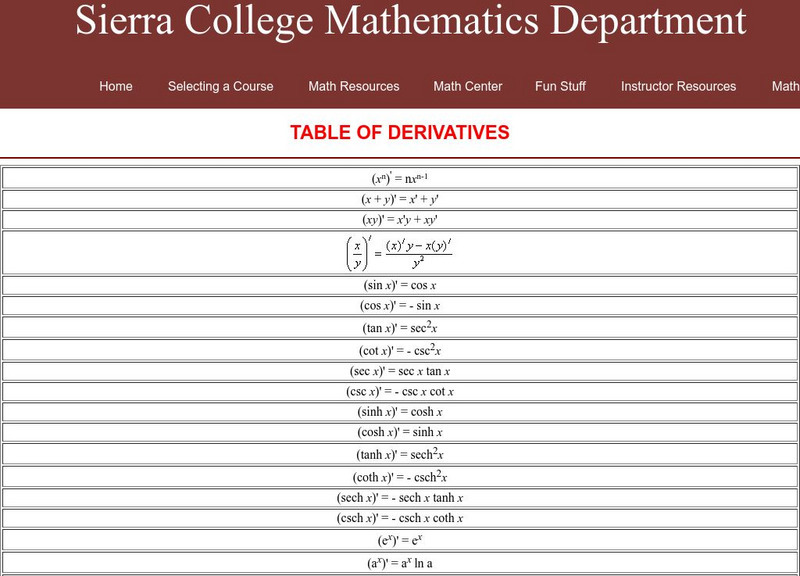Image resolution: width=800 pixels, height=576 pixels.
Task: Open the Home menu item
Action: click(116, 86)
